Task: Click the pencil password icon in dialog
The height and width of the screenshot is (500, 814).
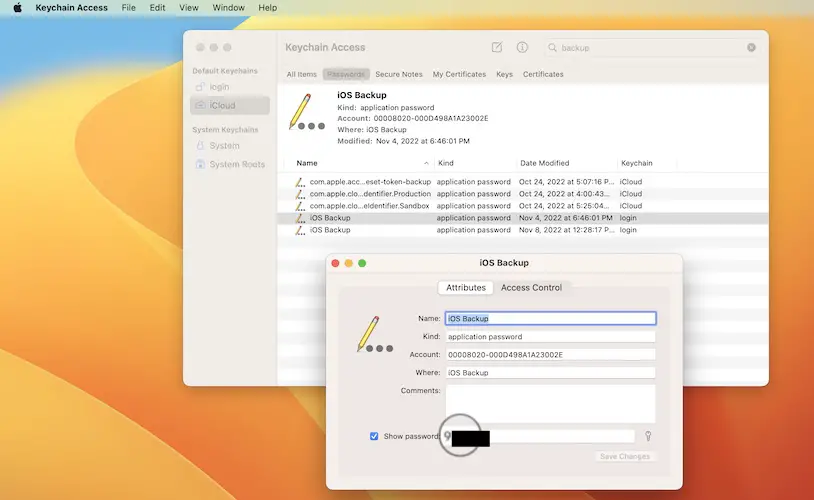Action: 375,334
